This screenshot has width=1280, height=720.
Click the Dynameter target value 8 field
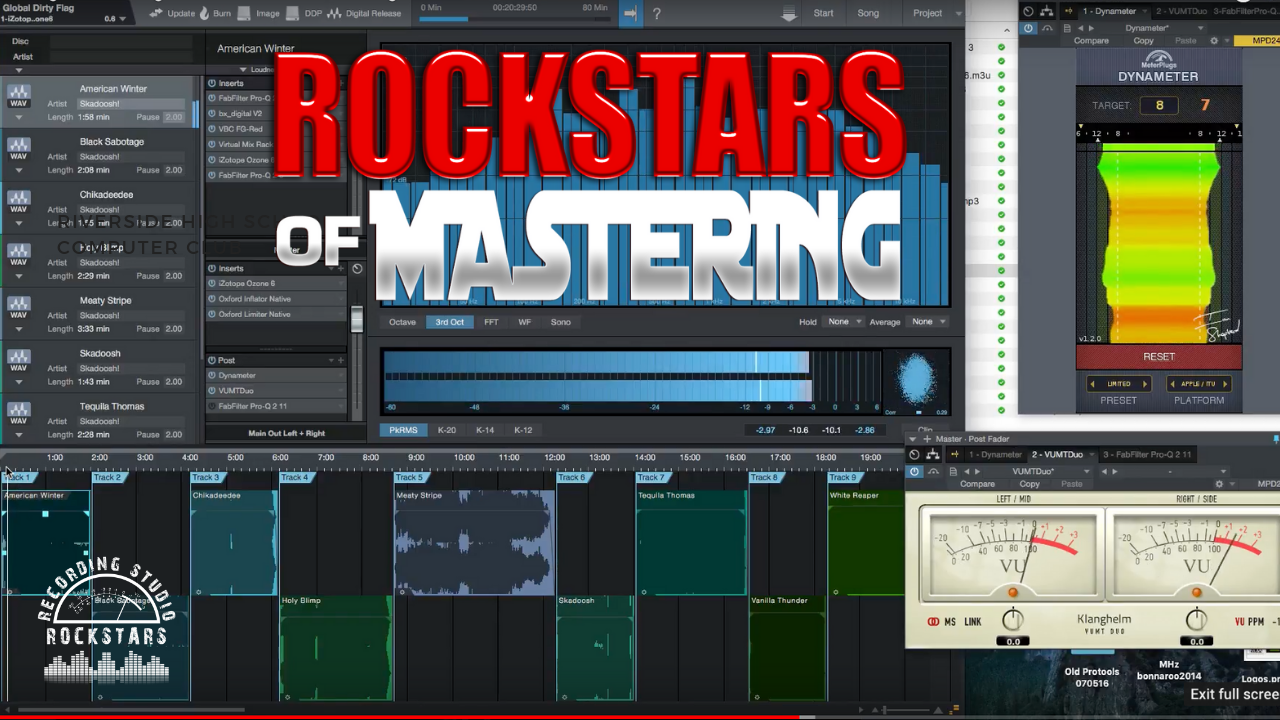pyautogui.click(x=1159, y=105)
